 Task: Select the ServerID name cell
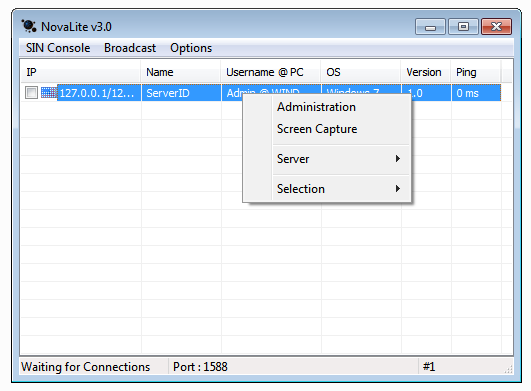click(x=181, y=93)
